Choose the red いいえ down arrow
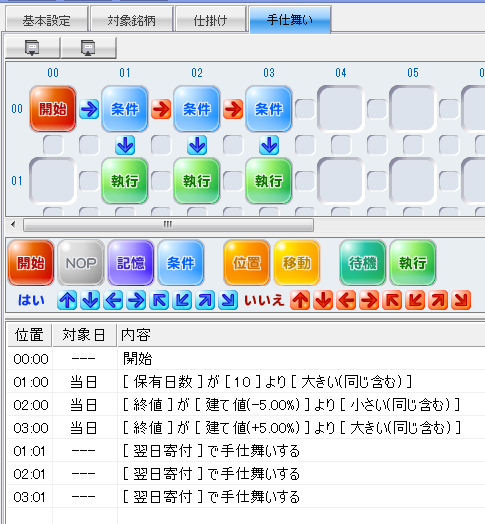 pyautogui.click(x=323, y=300)
